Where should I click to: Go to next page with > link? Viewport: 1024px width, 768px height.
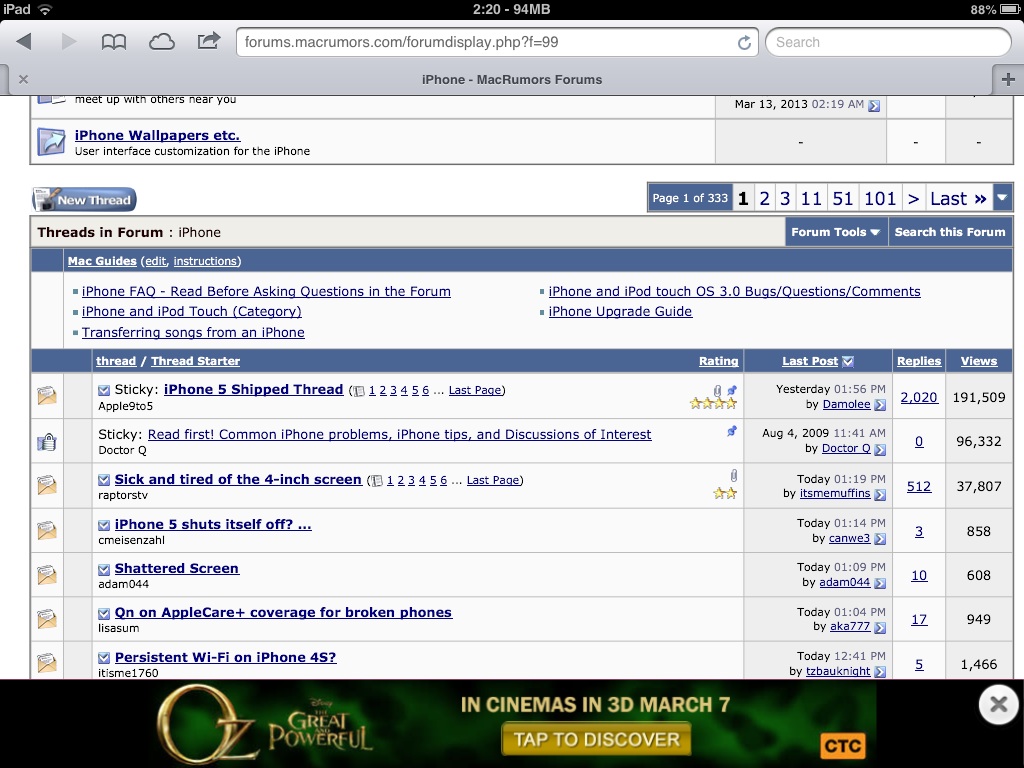click(x=913, y=198)
